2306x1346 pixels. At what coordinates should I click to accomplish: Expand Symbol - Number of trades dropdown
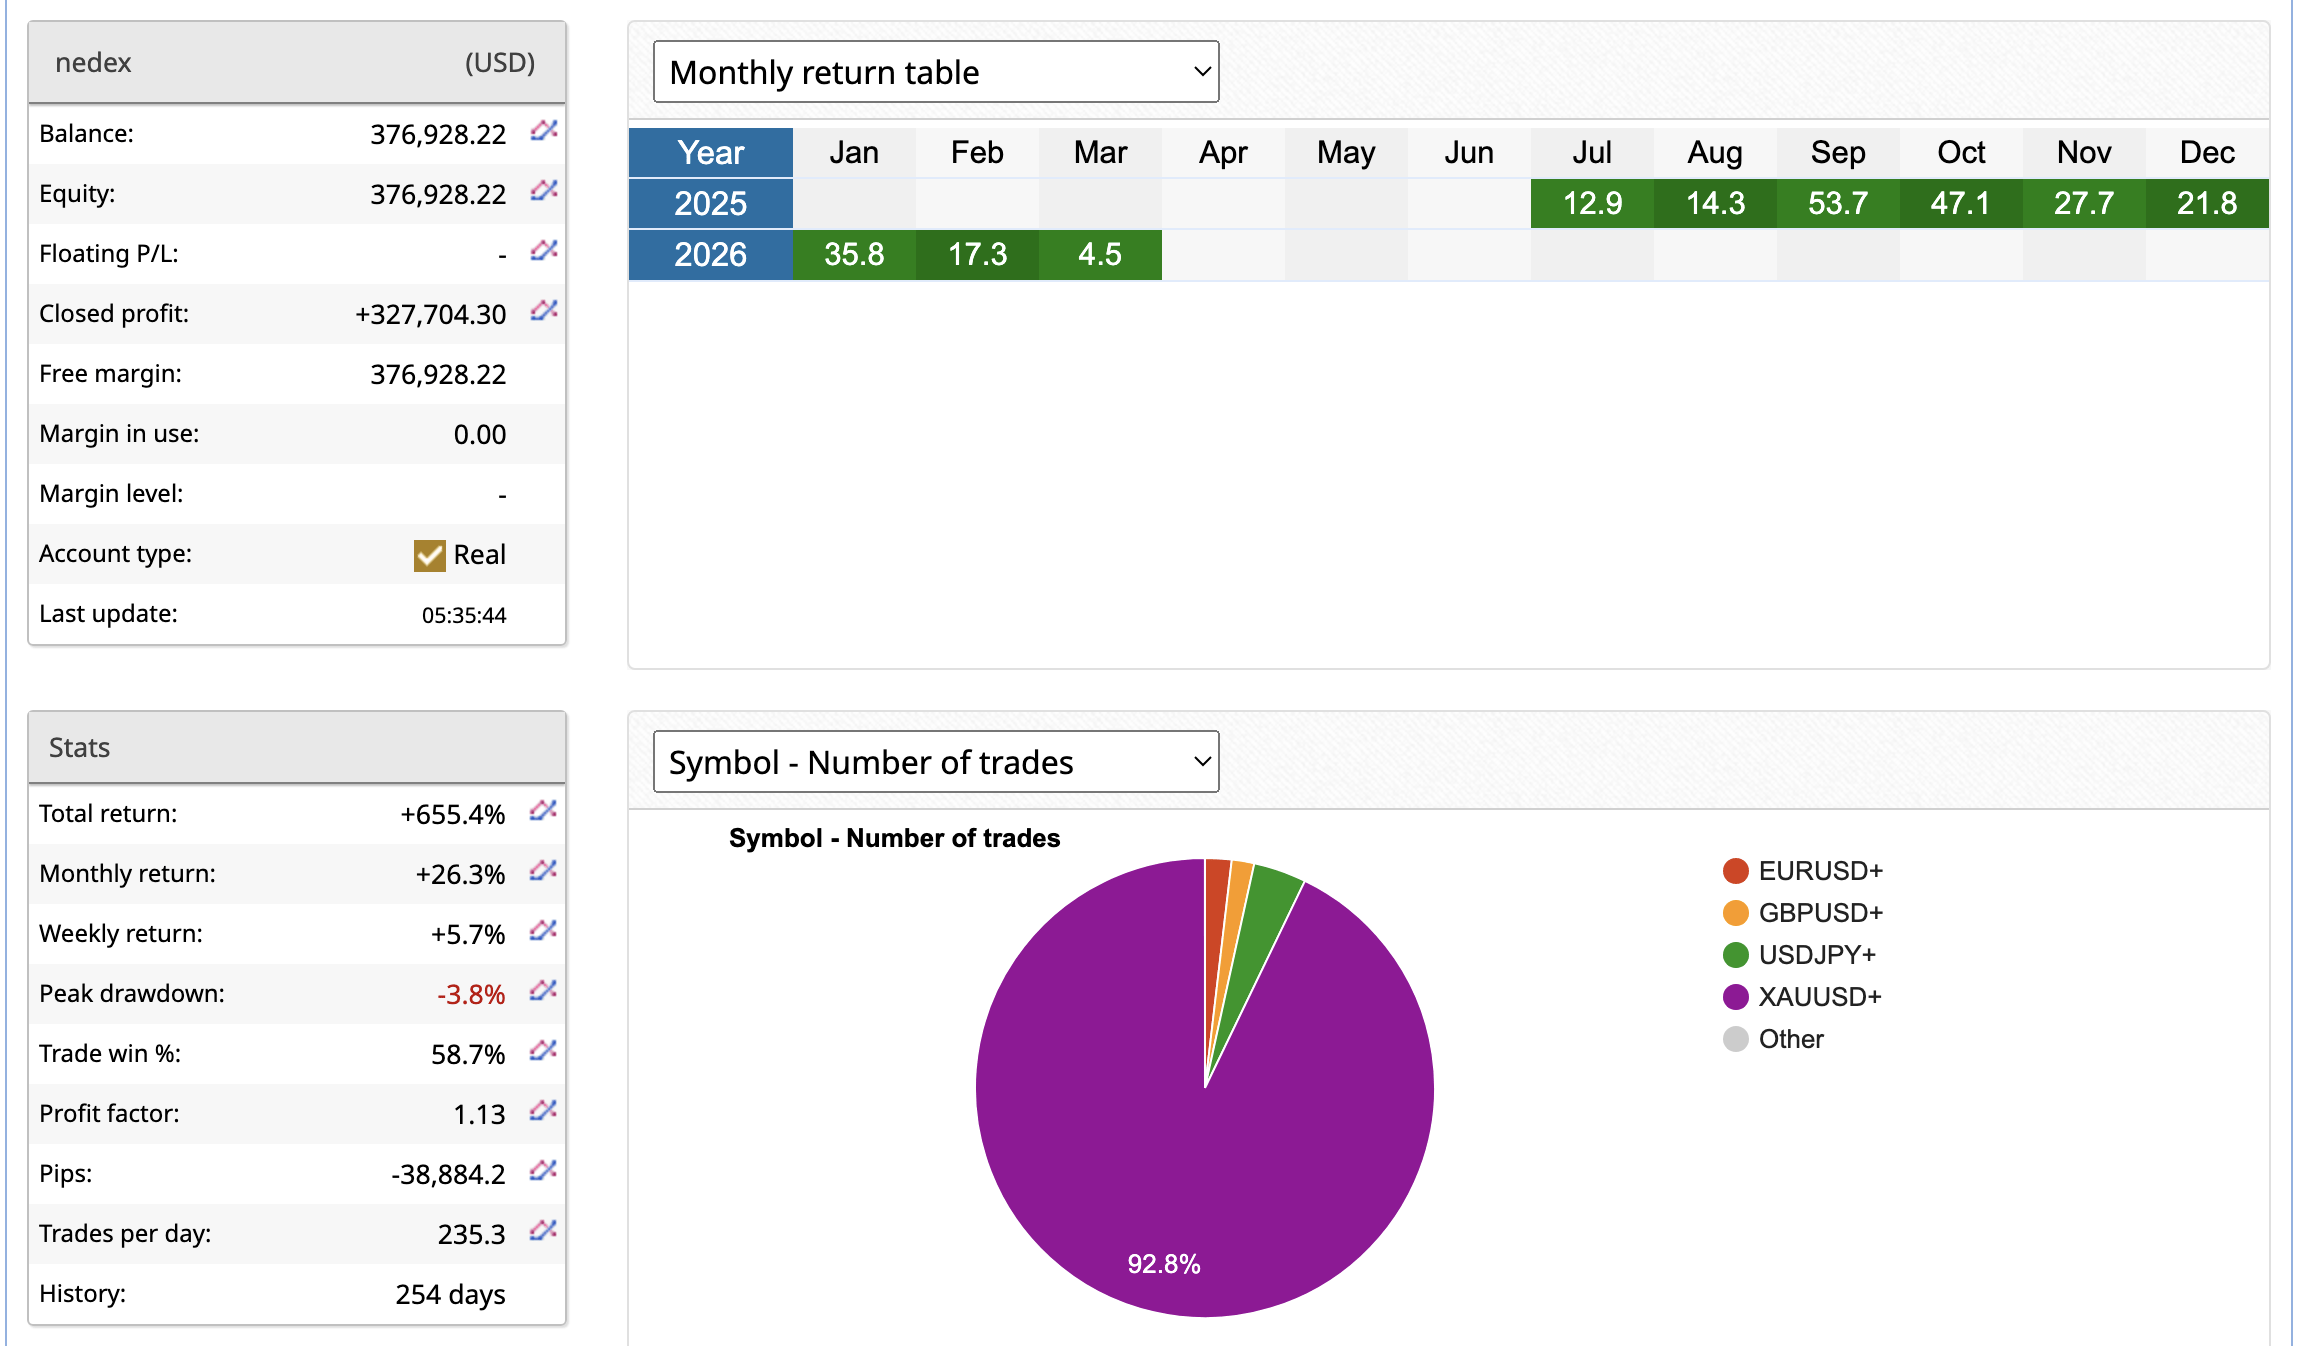click(935, 762)
